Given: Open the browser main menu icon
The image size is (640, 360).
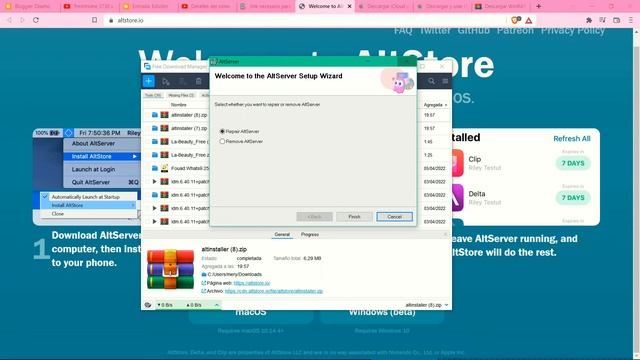Looking at the screenshot, I should (x=631, y=20).
